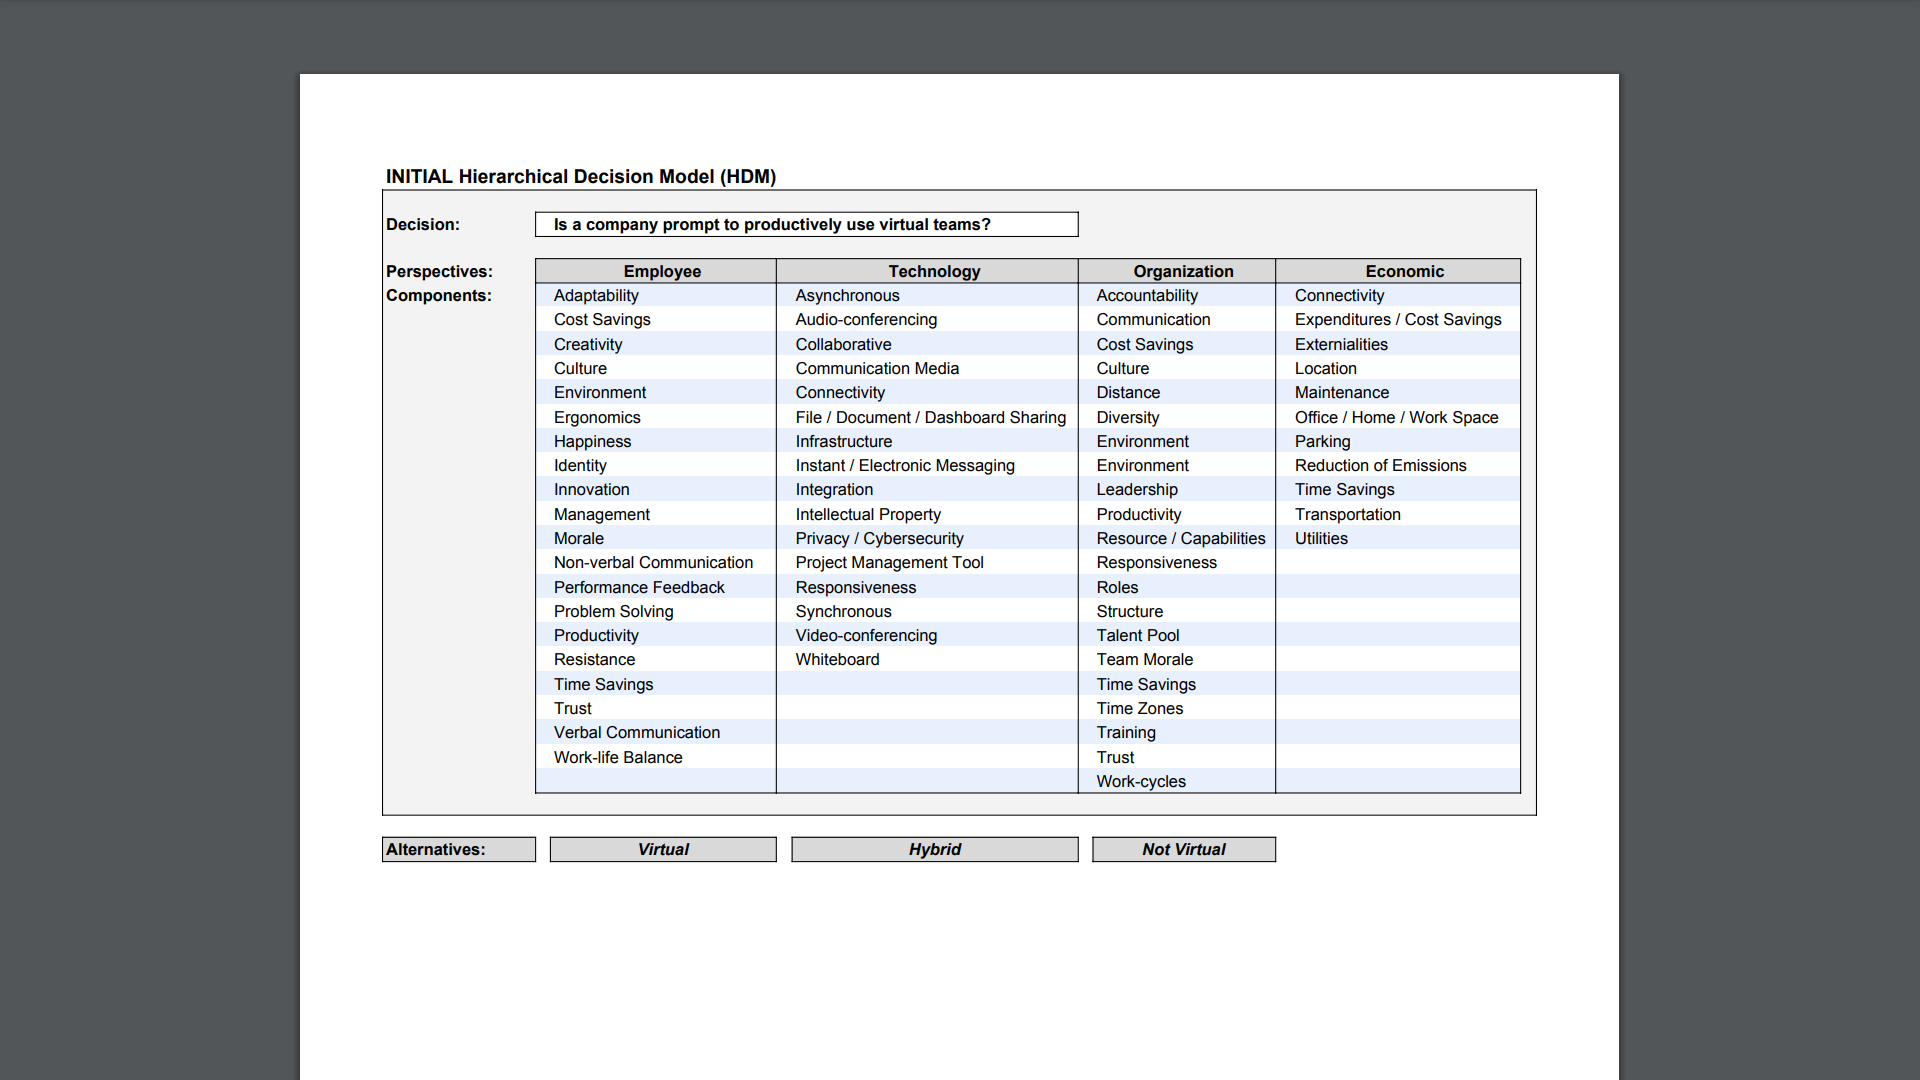Click Work-life Balance in Employee column
This screenshot has width=1920, height=1080.
click(x=618, y=757)
